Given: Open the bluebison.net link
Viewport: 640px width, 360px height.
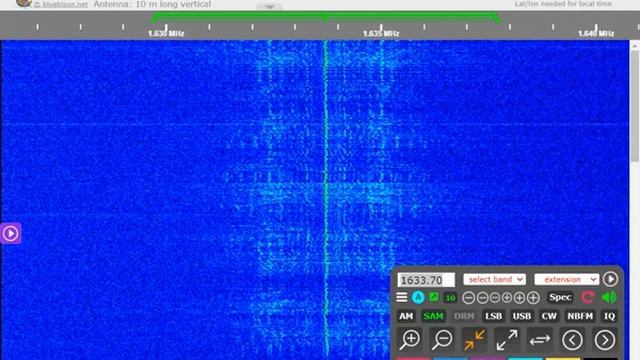Looking at the screenshot, I should click(x=61, y=4).
